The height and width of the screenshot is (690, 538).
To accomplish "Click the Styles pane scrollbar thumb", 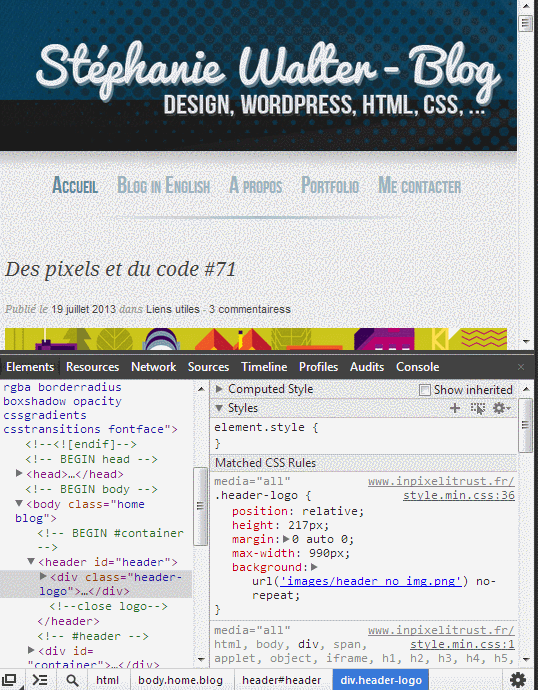I will click(525, 425).
